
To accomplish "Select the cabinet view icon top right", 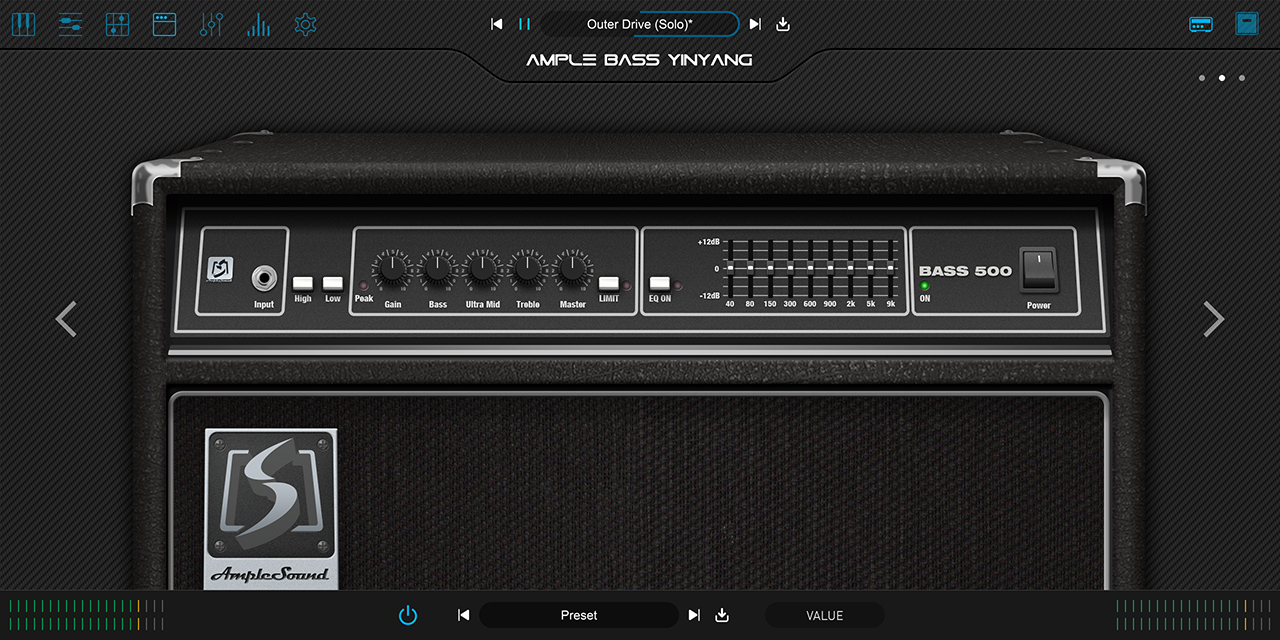I will tap(1247, 24).
